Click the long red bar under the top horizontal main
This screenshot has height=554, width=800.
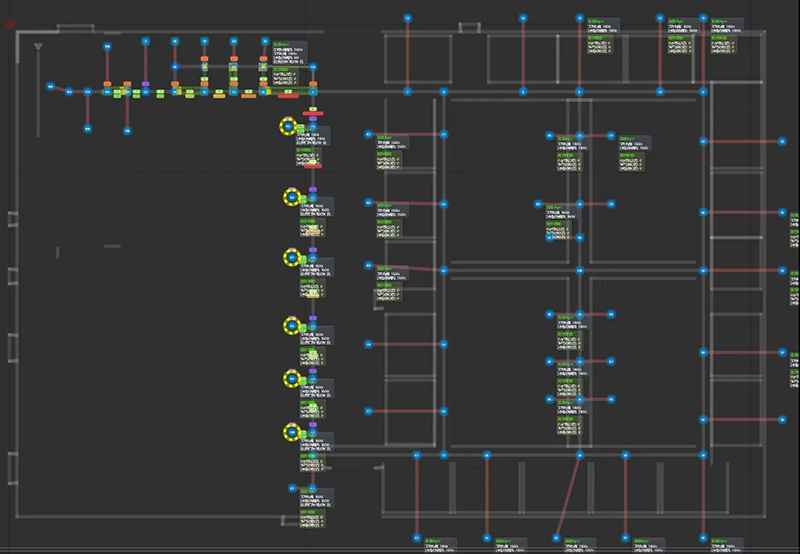288,96
